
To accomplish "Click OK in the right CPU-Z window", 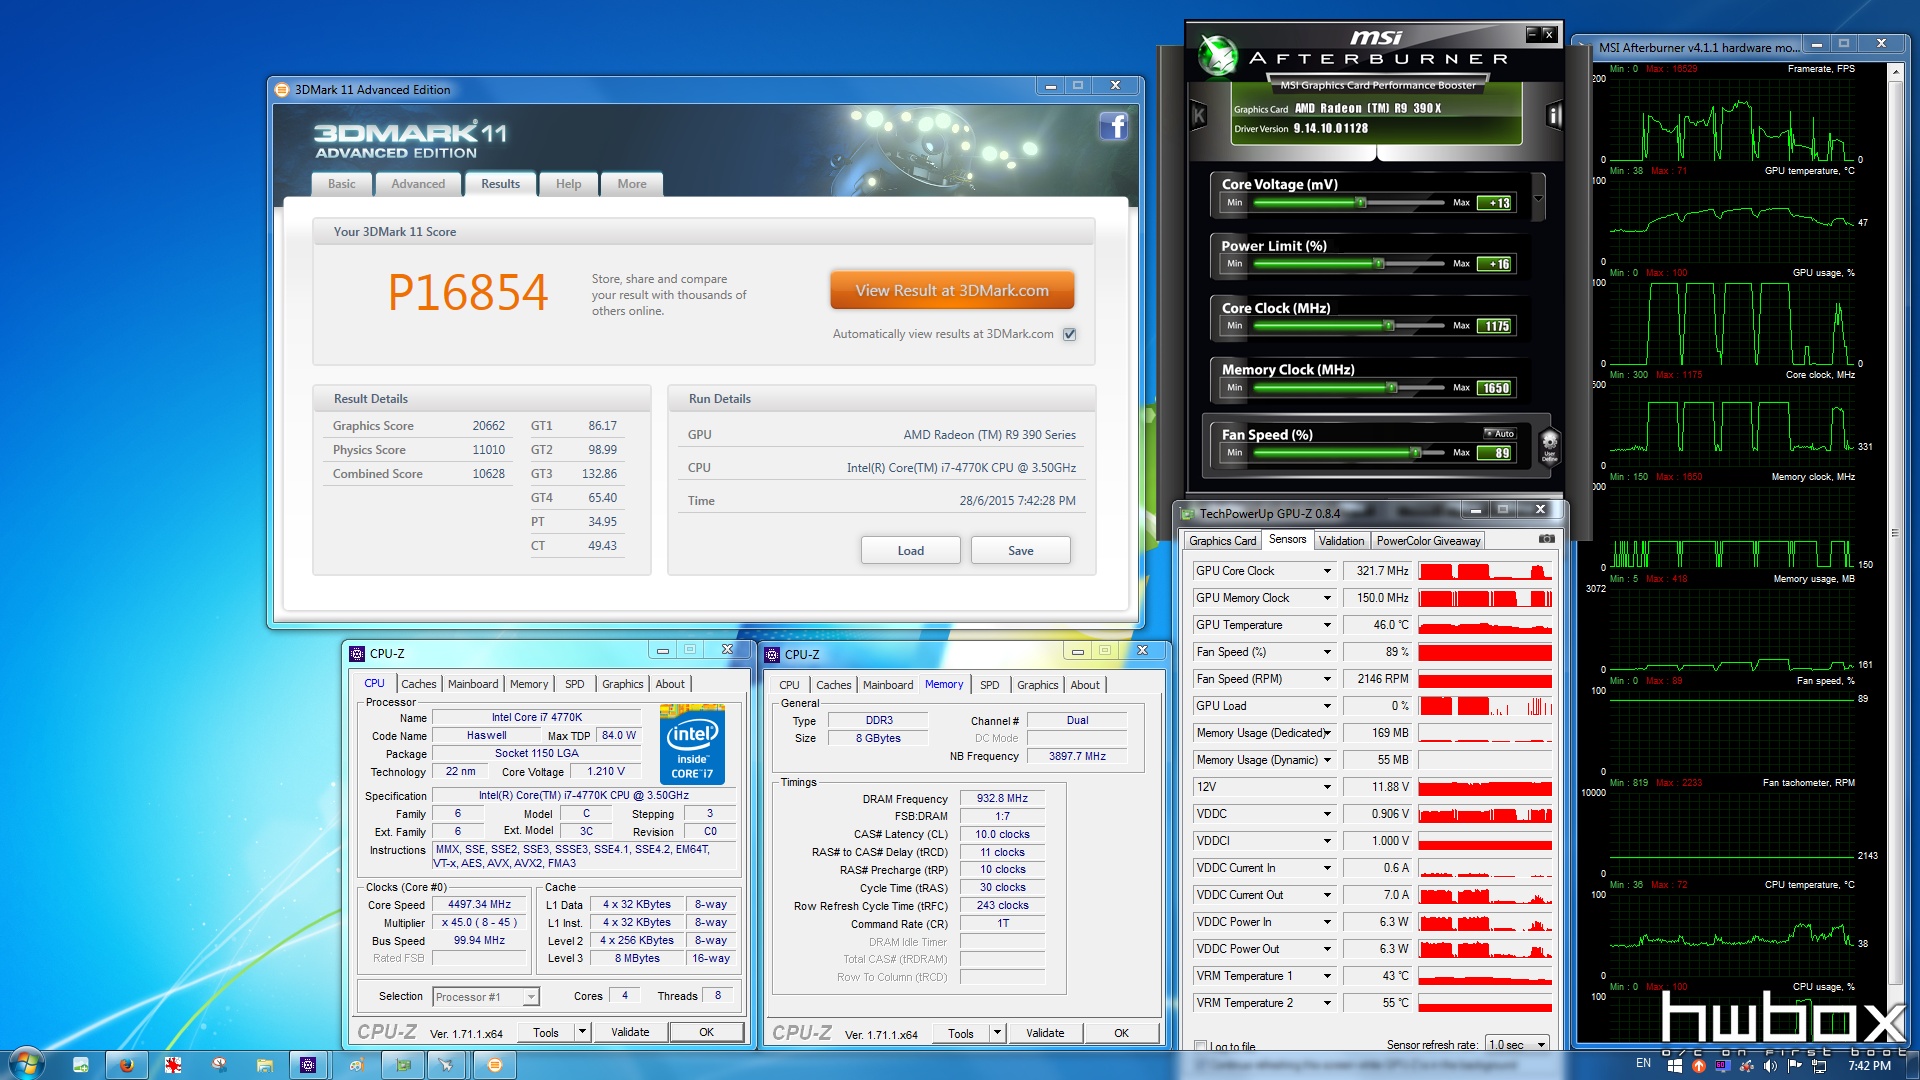I will (1122, 1033).
